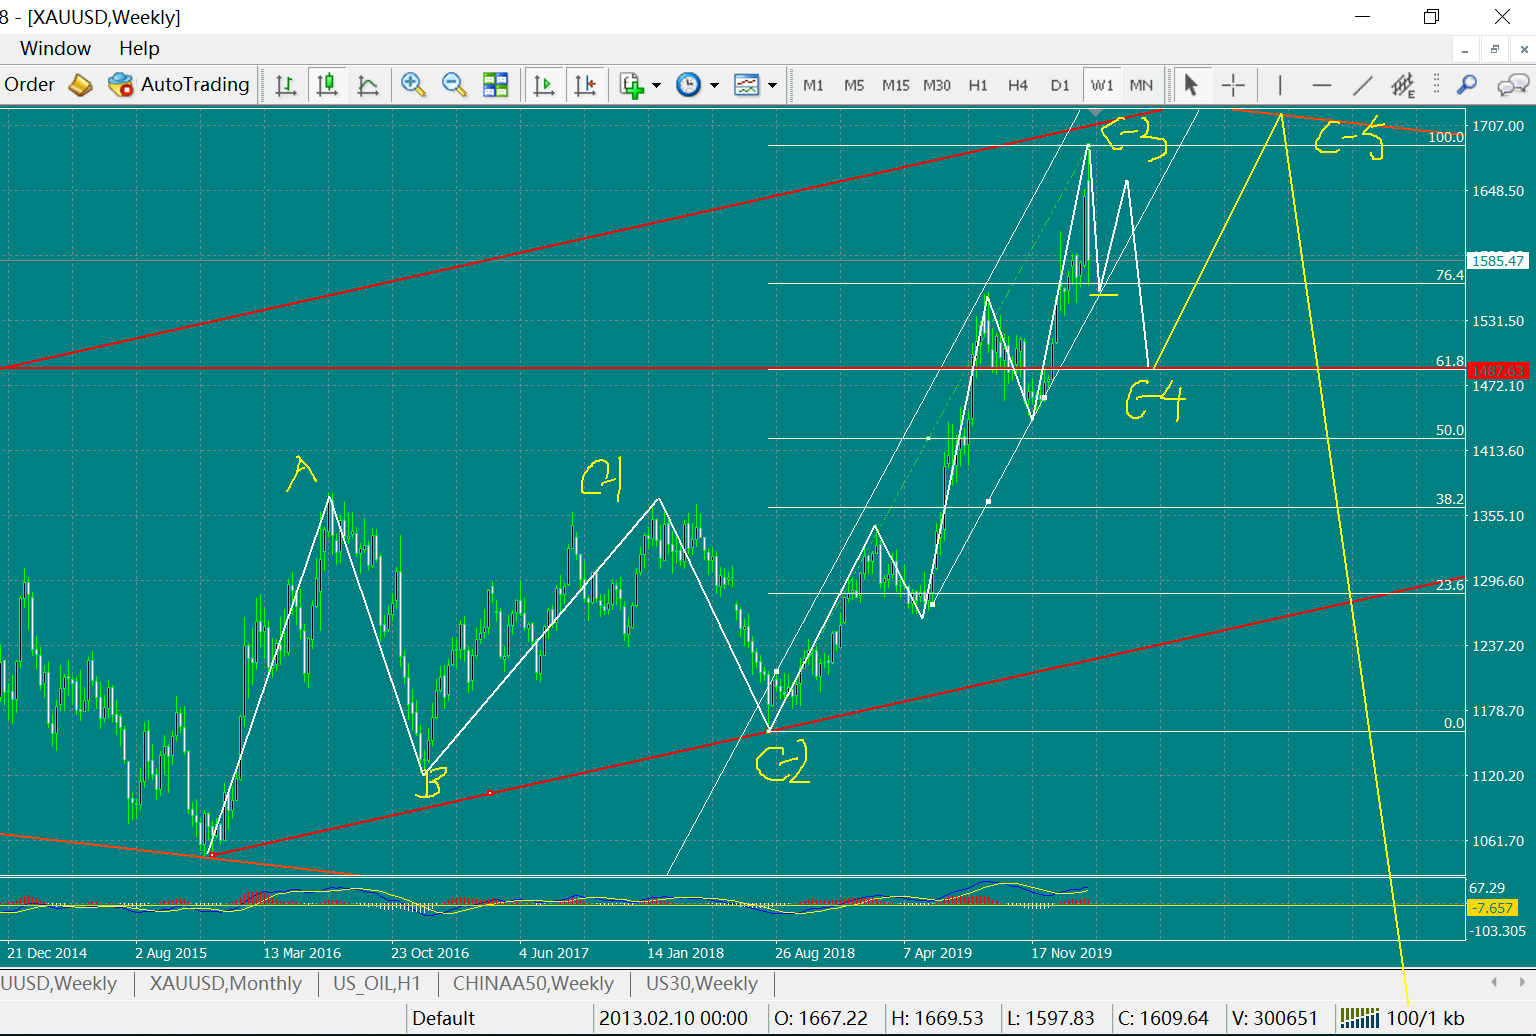Click the yellow -7.657 indicator value
The height and width of the screenshot is (1036, 1536).
click(x=1493, y=908)
